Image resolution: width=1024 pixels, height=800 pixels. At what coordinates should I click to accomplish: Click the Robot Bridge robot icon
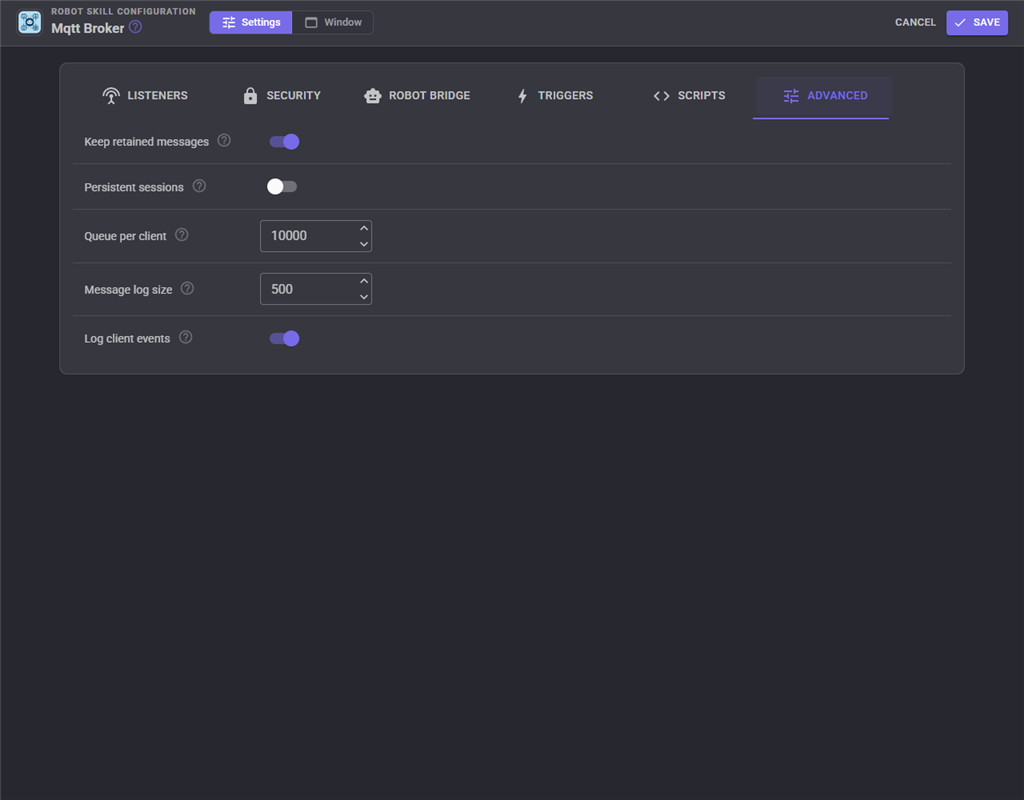[373, 96]
